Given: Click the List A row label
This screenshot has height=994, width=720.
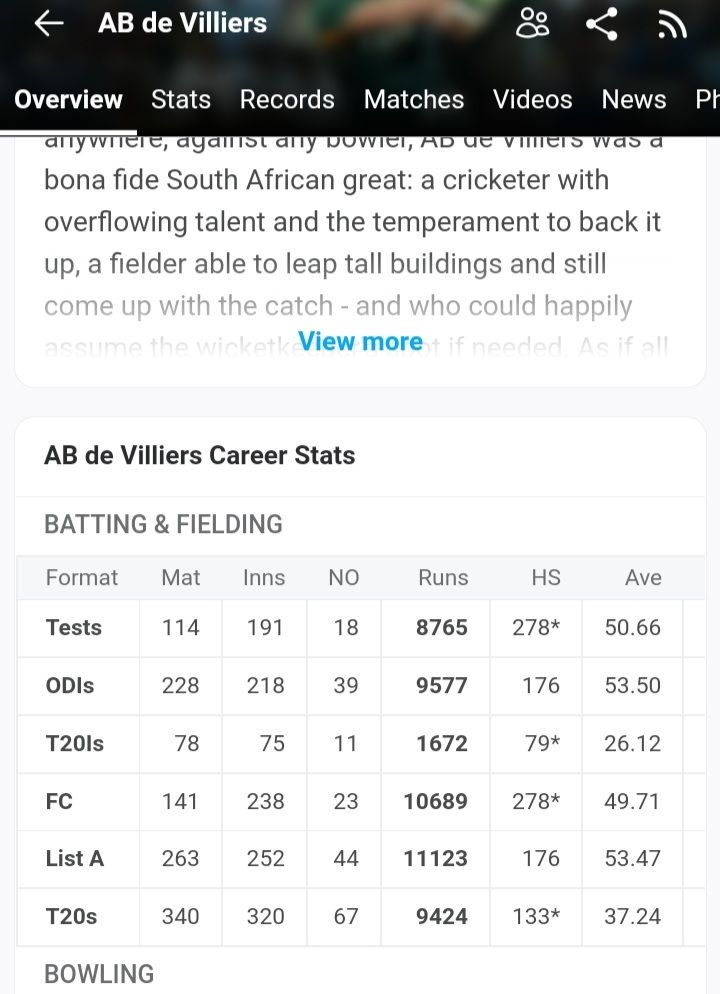Looking at the screenshot, I should pyautogui.click(x=75, y=859).
